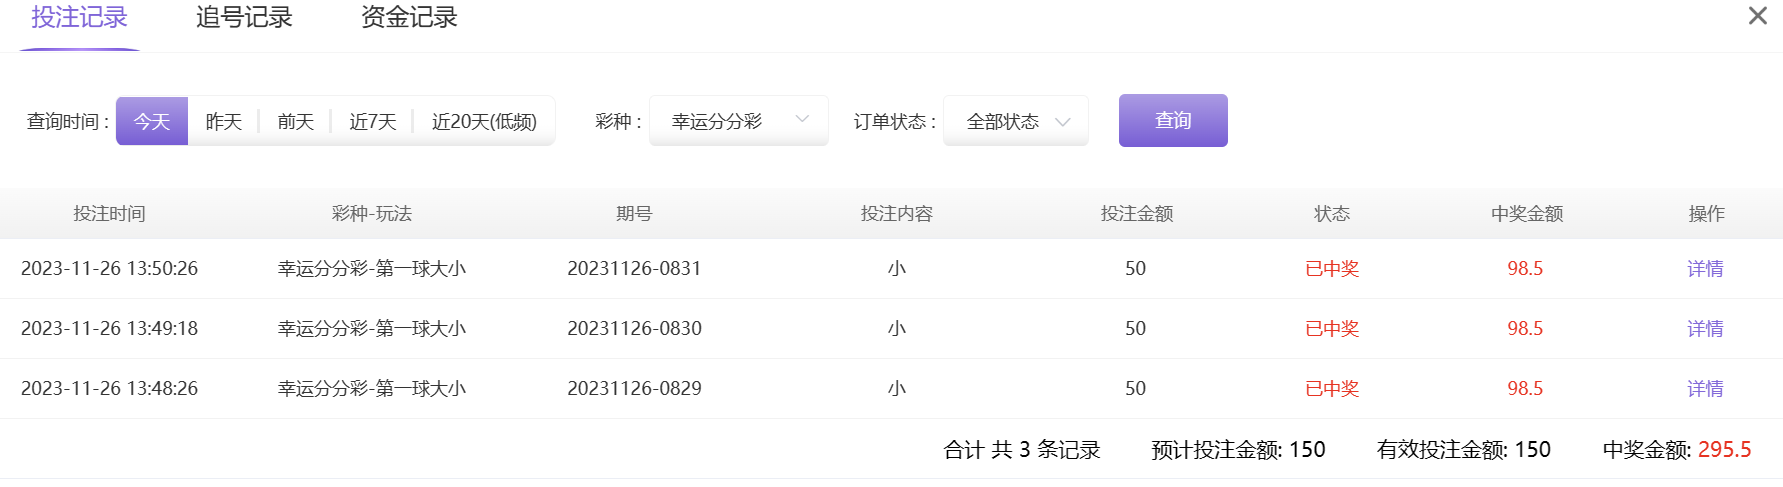Close the betting records panel
This screenshot has height=487, width=1783.
tap(1757, 16)
